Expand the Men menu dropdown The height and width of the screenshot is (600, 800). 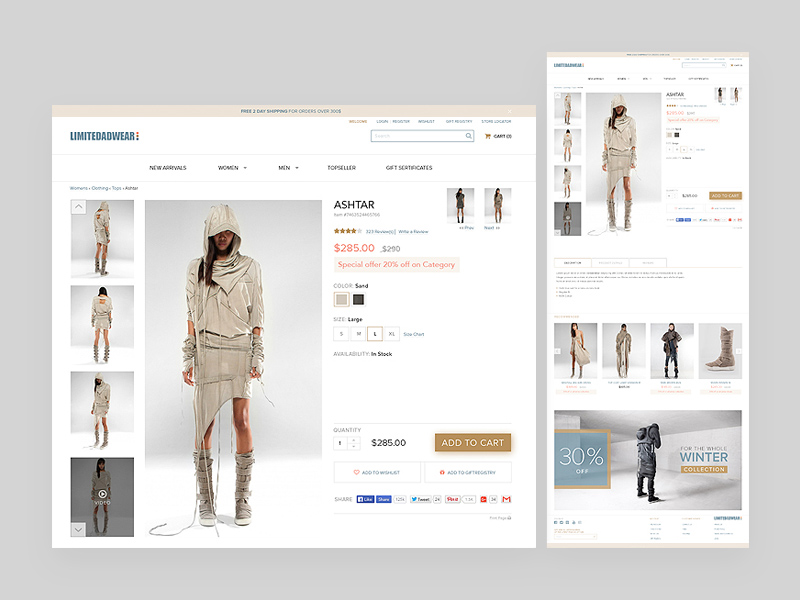288,168
